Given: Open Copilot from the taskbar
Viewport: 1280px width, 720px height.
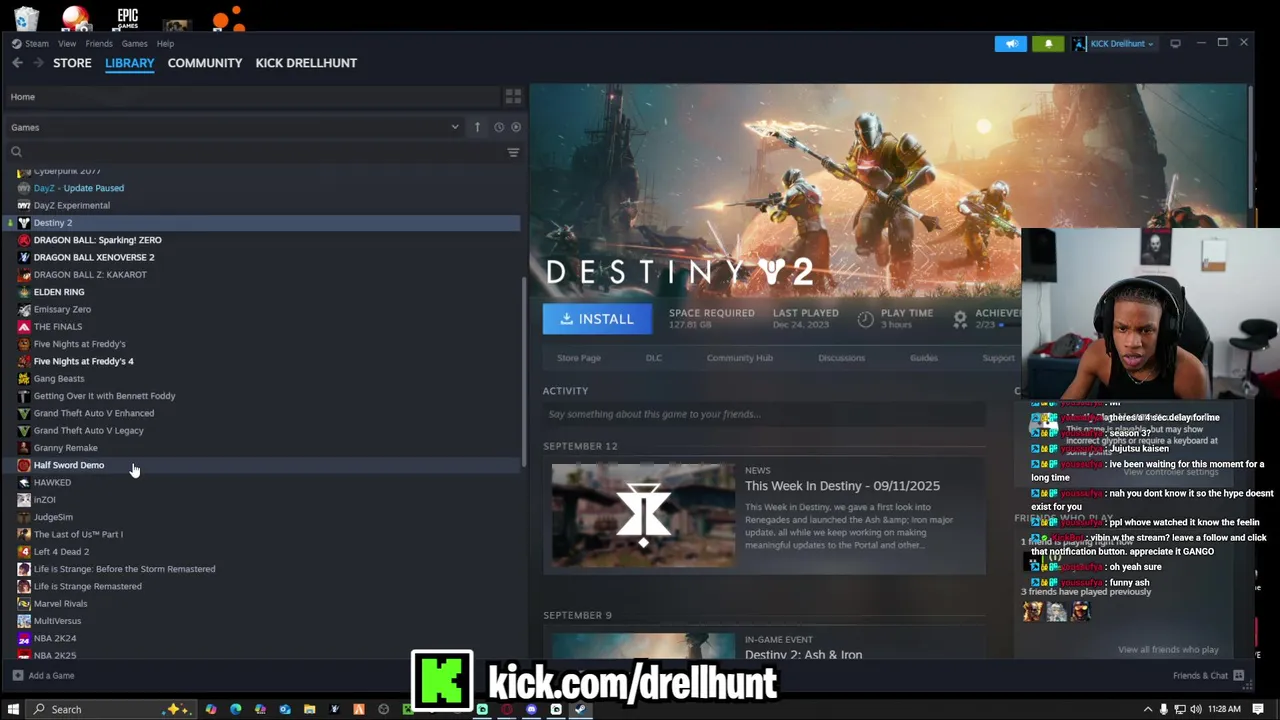Looking at the screenshot, I should click(x=211, y=709).
